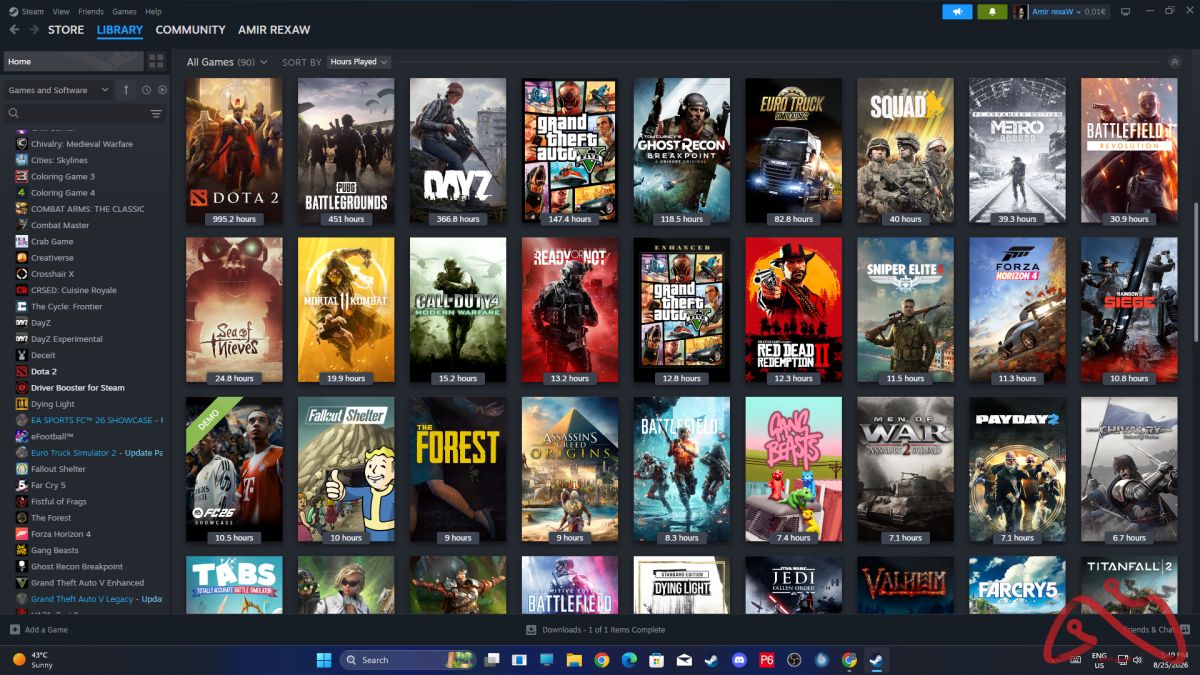This screenshot has height=675, width=1200.
Task: Open OBS Studio from the taskbar
Action: coord(794,660)
